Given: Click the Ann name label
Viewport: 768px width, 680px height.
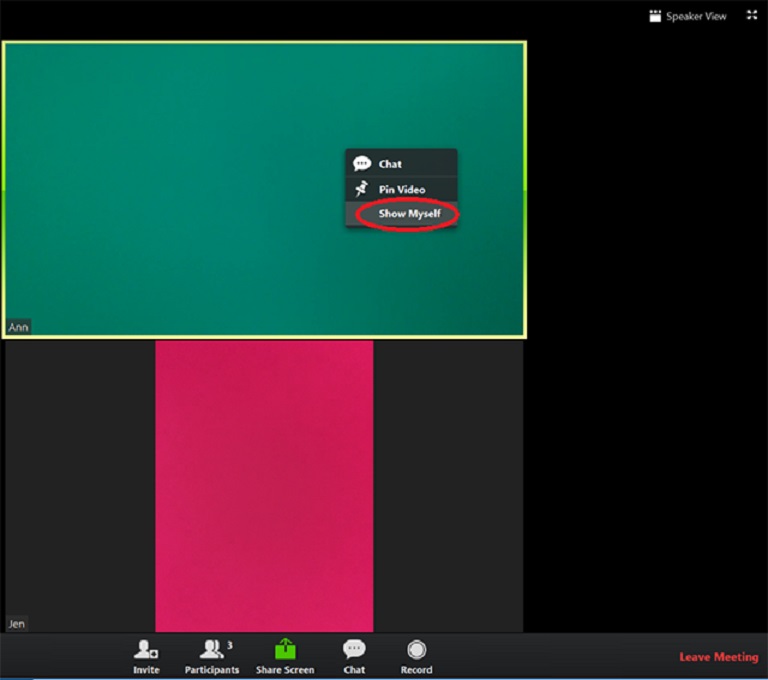Looking at the screenshot, I should [x=19, y=327].
